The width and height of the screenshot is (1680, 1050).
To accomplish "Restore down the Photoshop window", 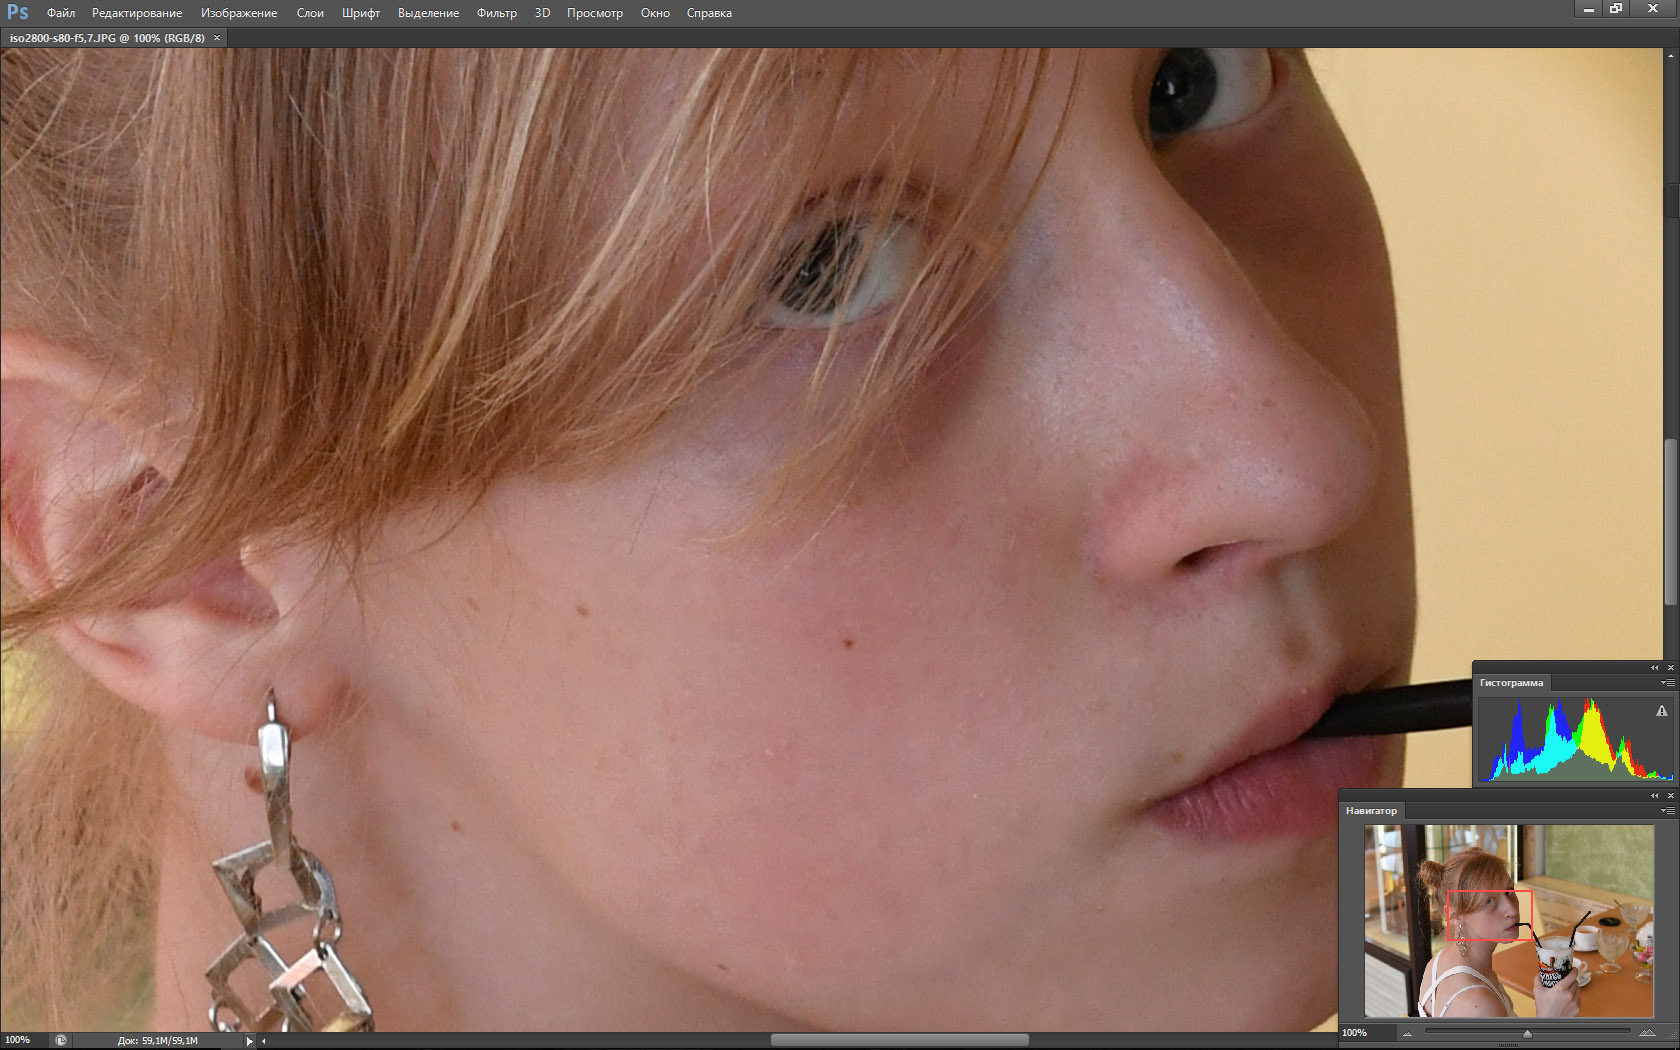I will (x=1616, y=9).
